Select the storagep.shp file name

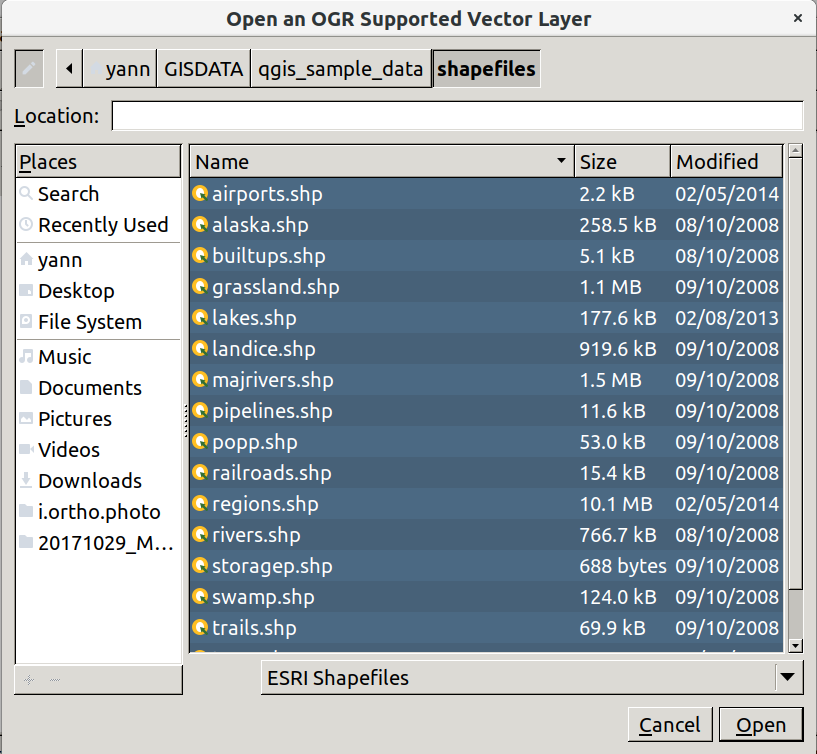272,566
